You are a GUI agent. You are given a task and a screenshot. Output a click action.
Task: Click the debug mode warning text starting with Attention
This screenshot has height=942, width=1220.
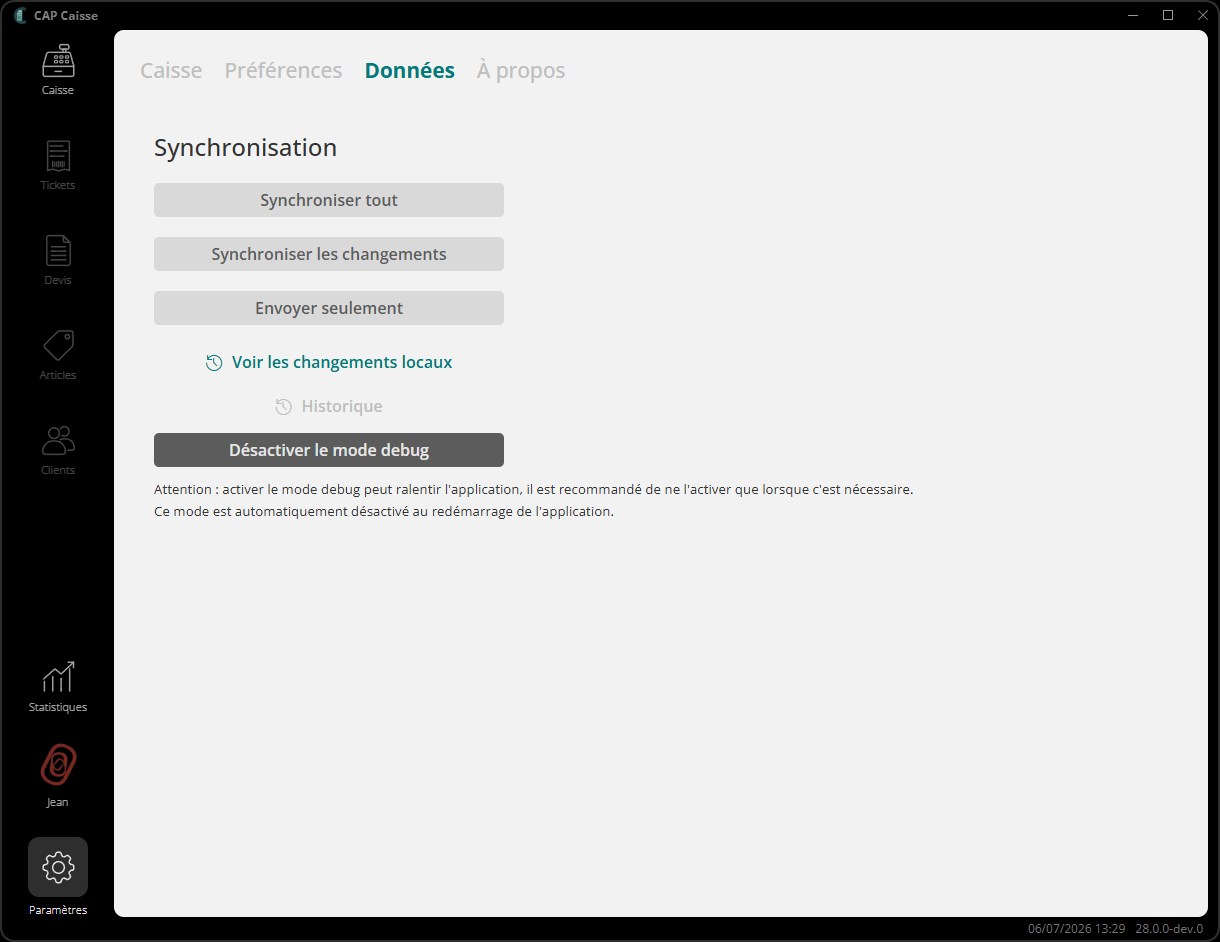(534, 490)
